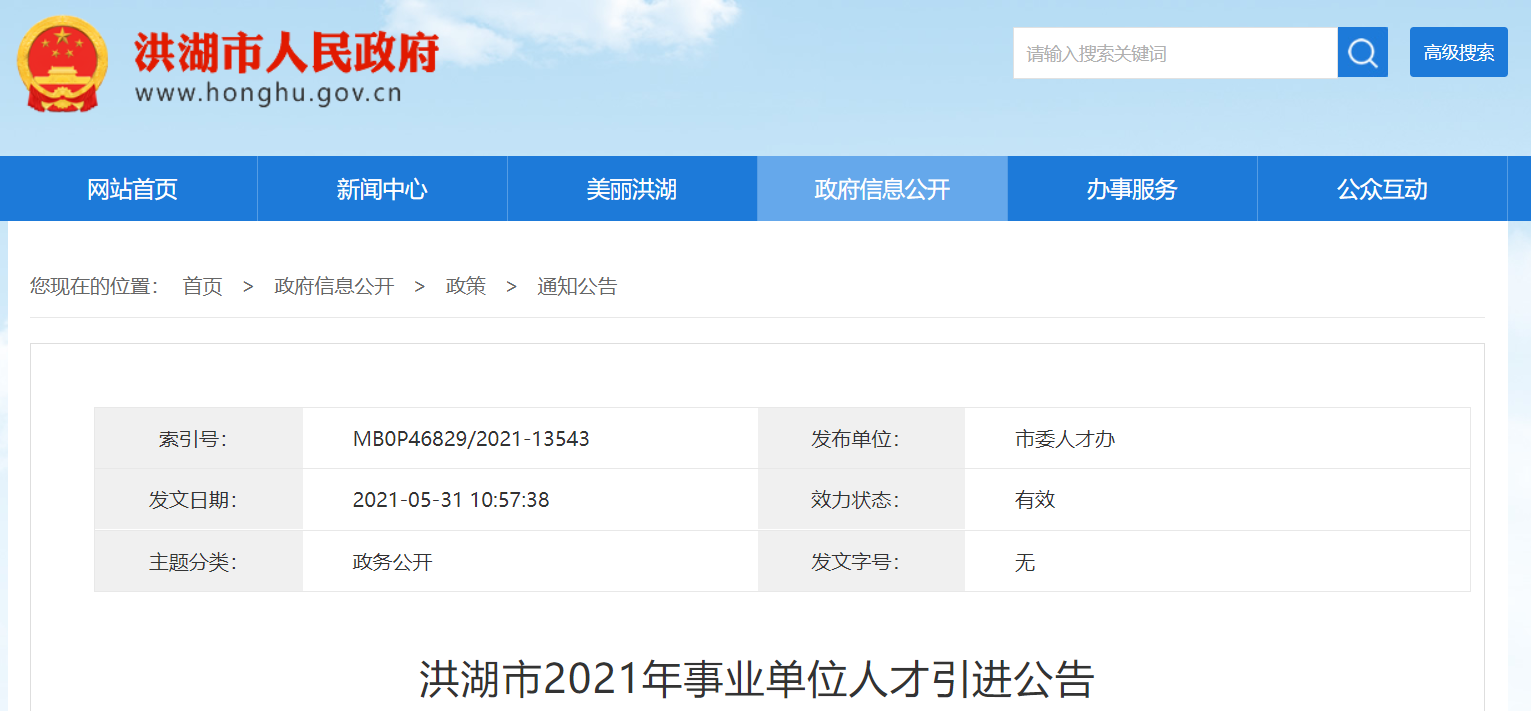Click the article title 洪湖市2021年事业单位人才引进公告
This screenshot has width=1531, height=711.
pyautogui.click(x=757, y=680)
